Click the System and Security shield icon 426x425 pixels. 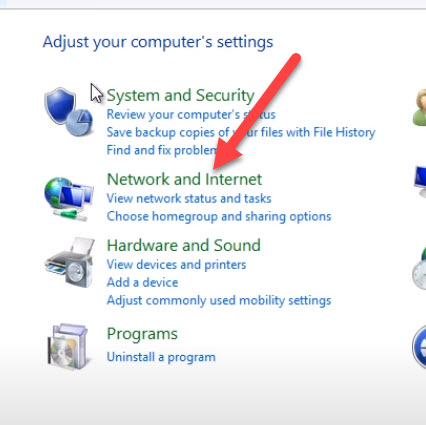[69, 111]
